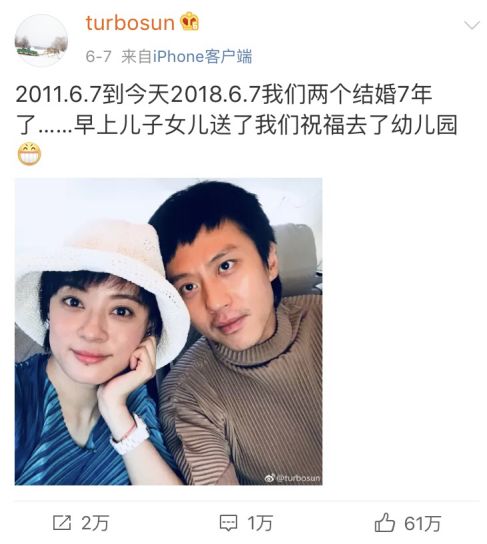Tap the crown membership badge icon

coord(190,21)
